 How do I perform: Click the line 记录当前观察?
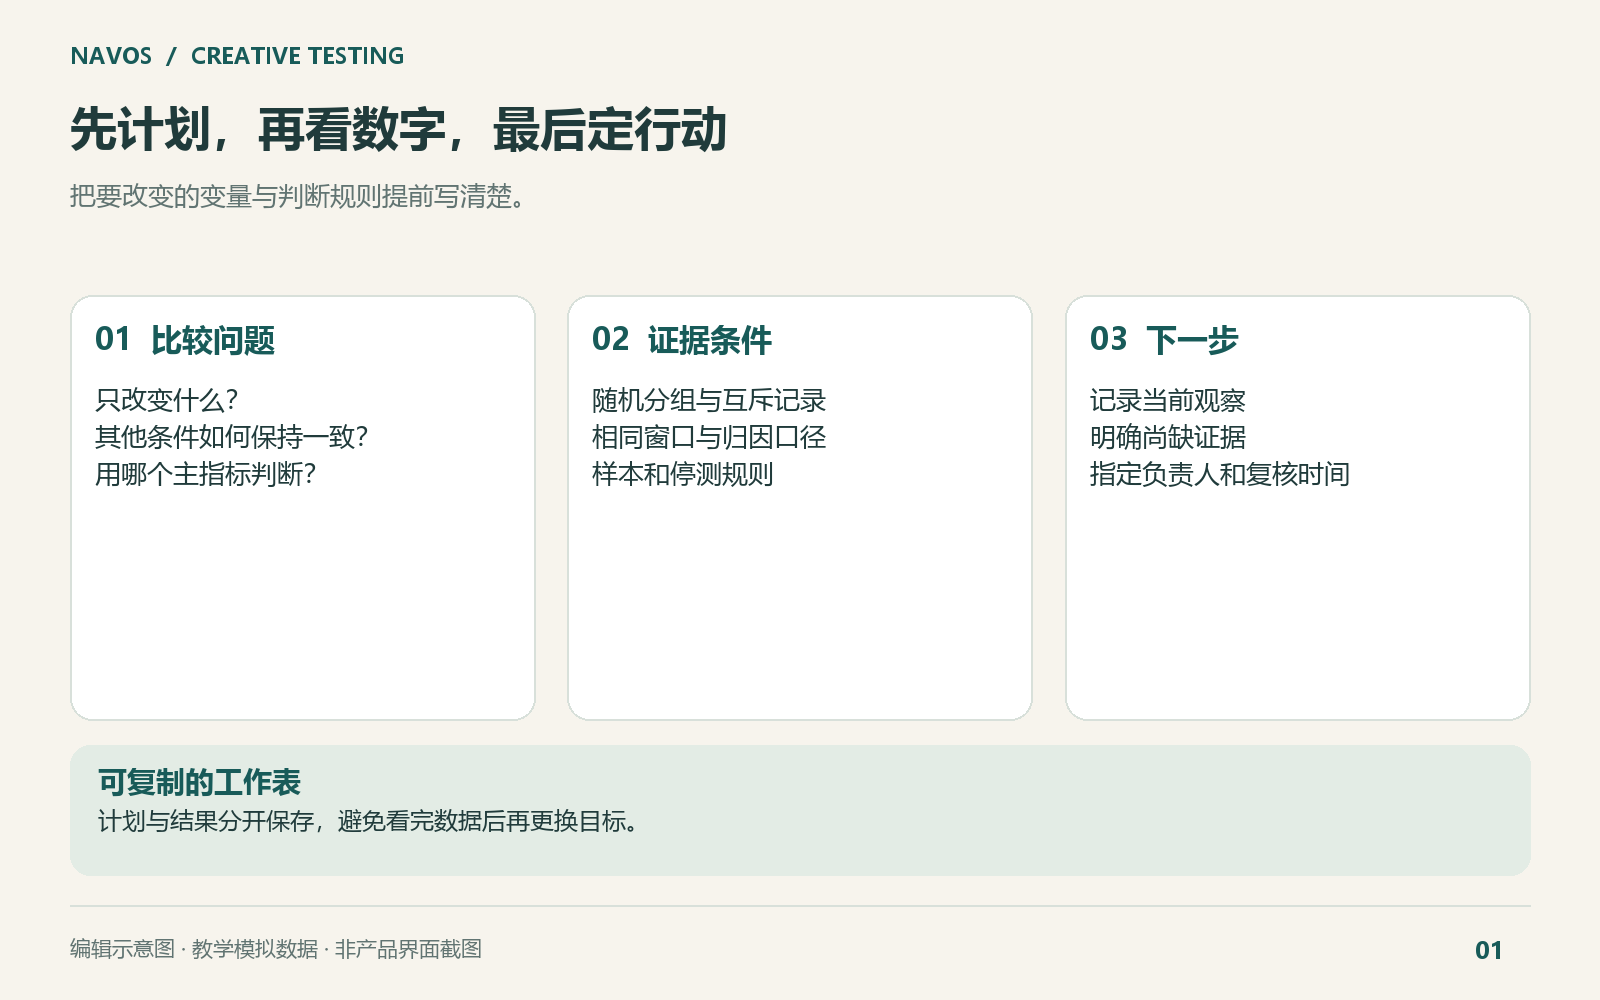(x=1168, y=400)
